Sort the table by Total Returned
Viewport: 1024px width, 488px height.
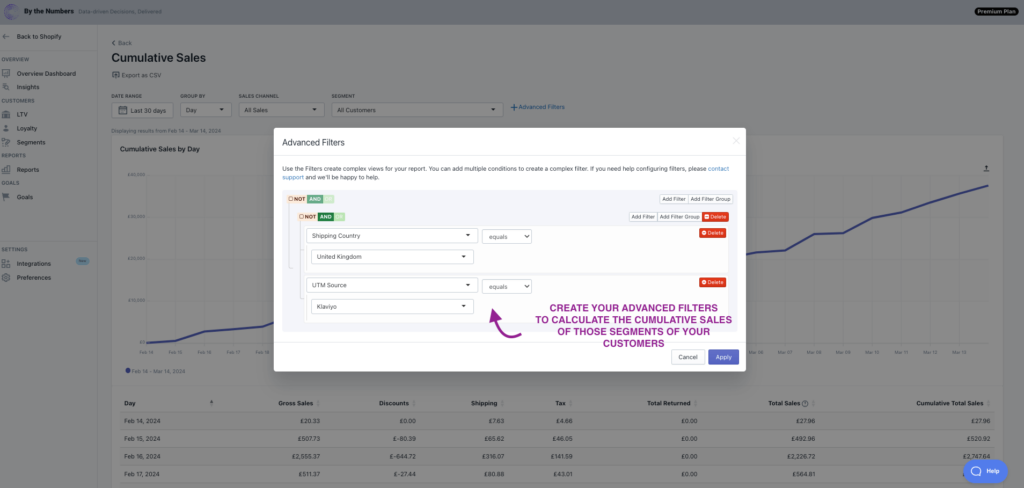[x=695, y=403]
